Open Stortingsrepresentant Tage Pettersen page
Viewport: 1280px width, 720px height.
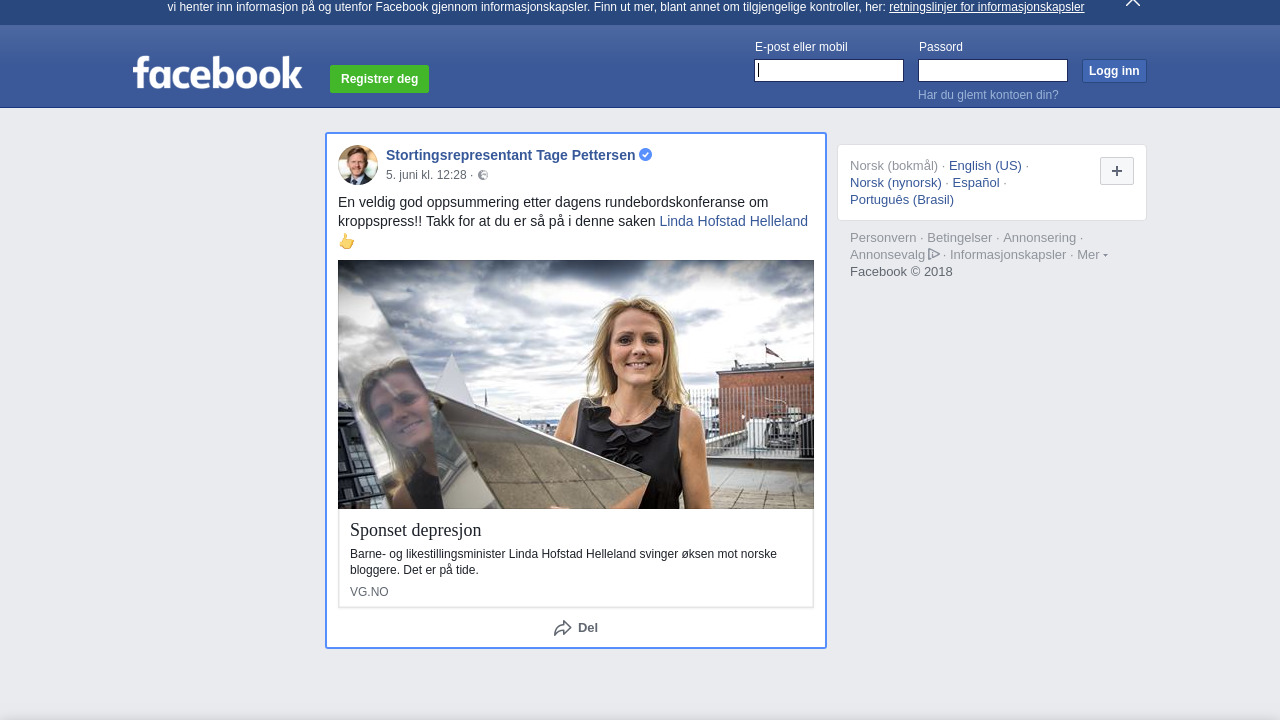(510, 155)
